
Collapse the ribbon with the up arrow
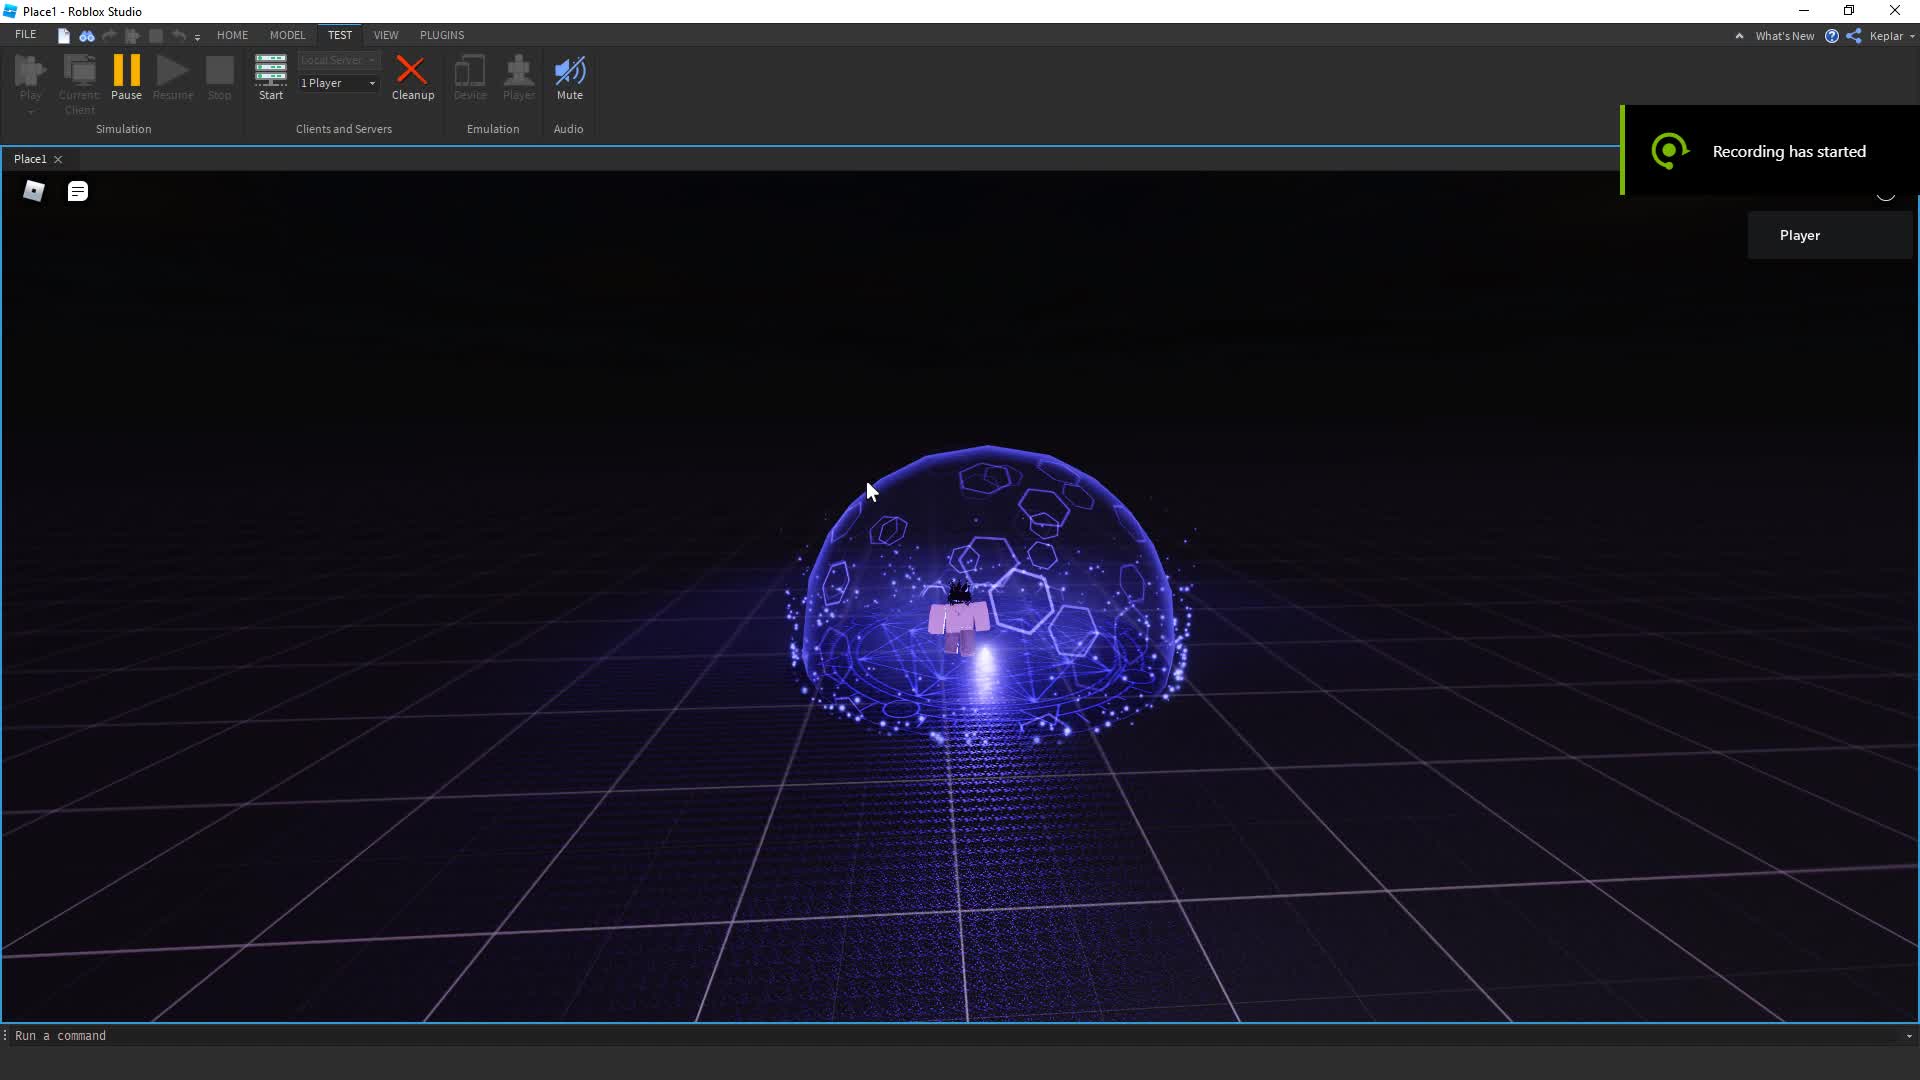1739,36
